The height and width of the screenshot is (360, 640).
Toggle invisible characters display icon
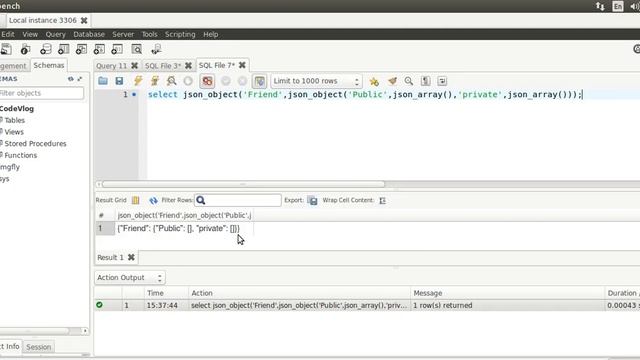pyautogui.click(x=425, y=81)
